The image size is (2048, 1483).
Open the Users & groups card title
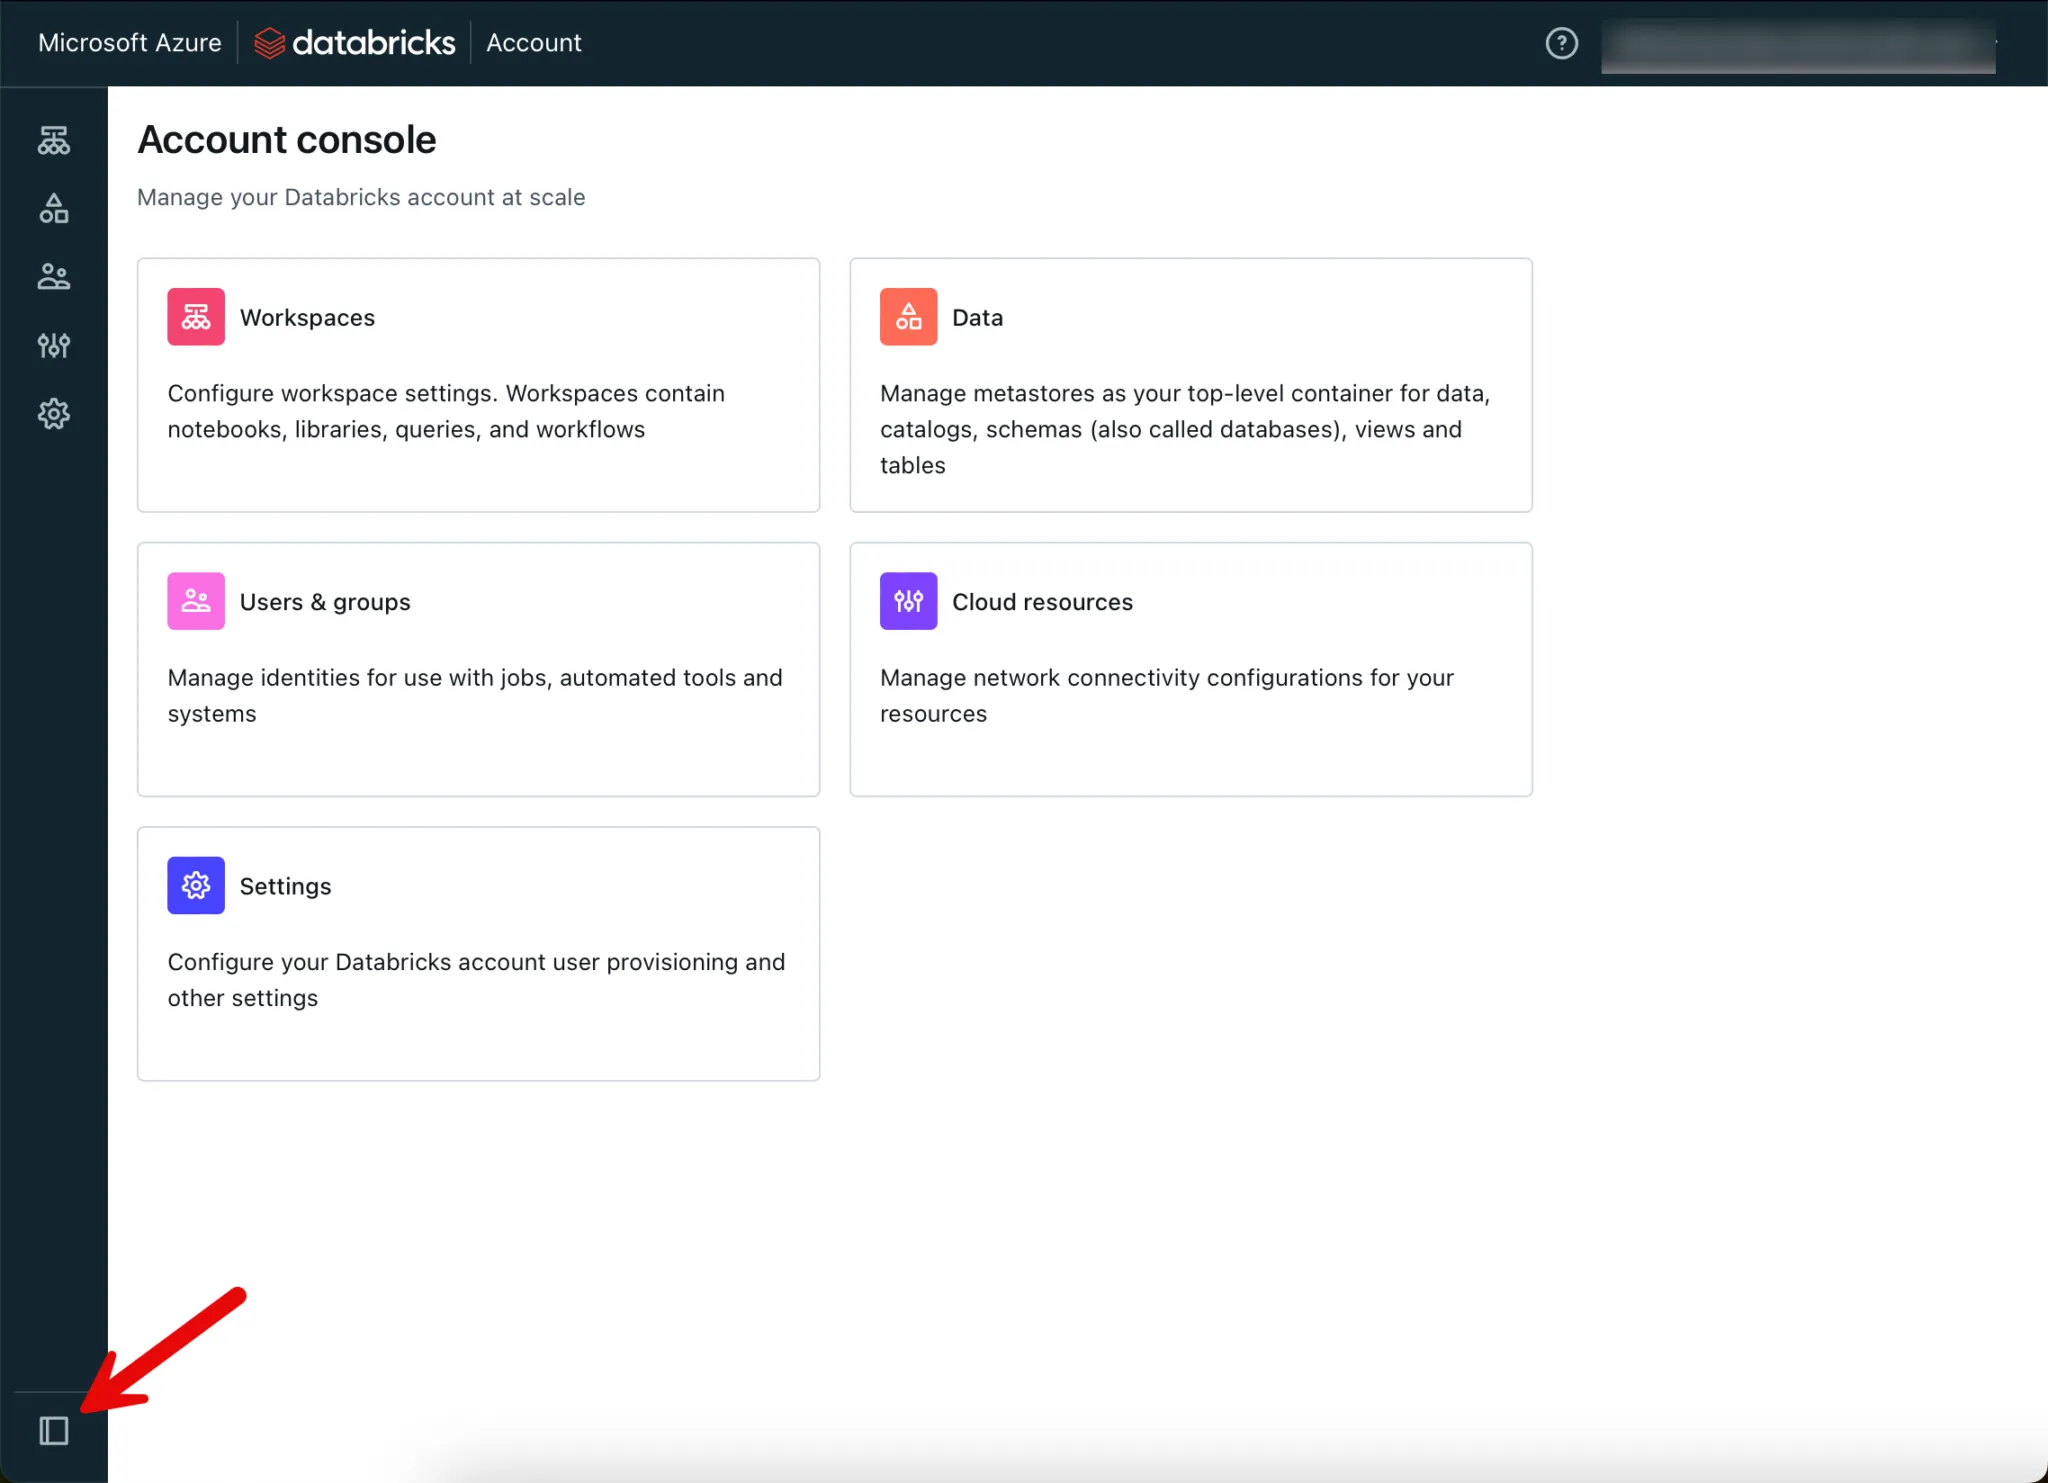(x=325, y=602)
